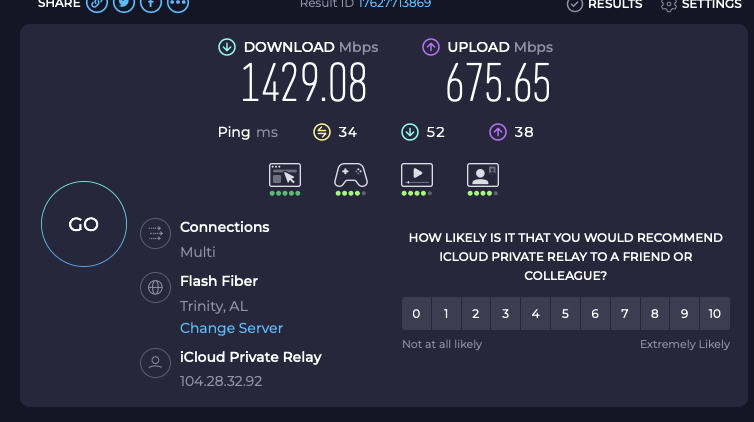Open more share options ellipsis icon
Screen dimensions: 754x422
[x=178, y=4]
